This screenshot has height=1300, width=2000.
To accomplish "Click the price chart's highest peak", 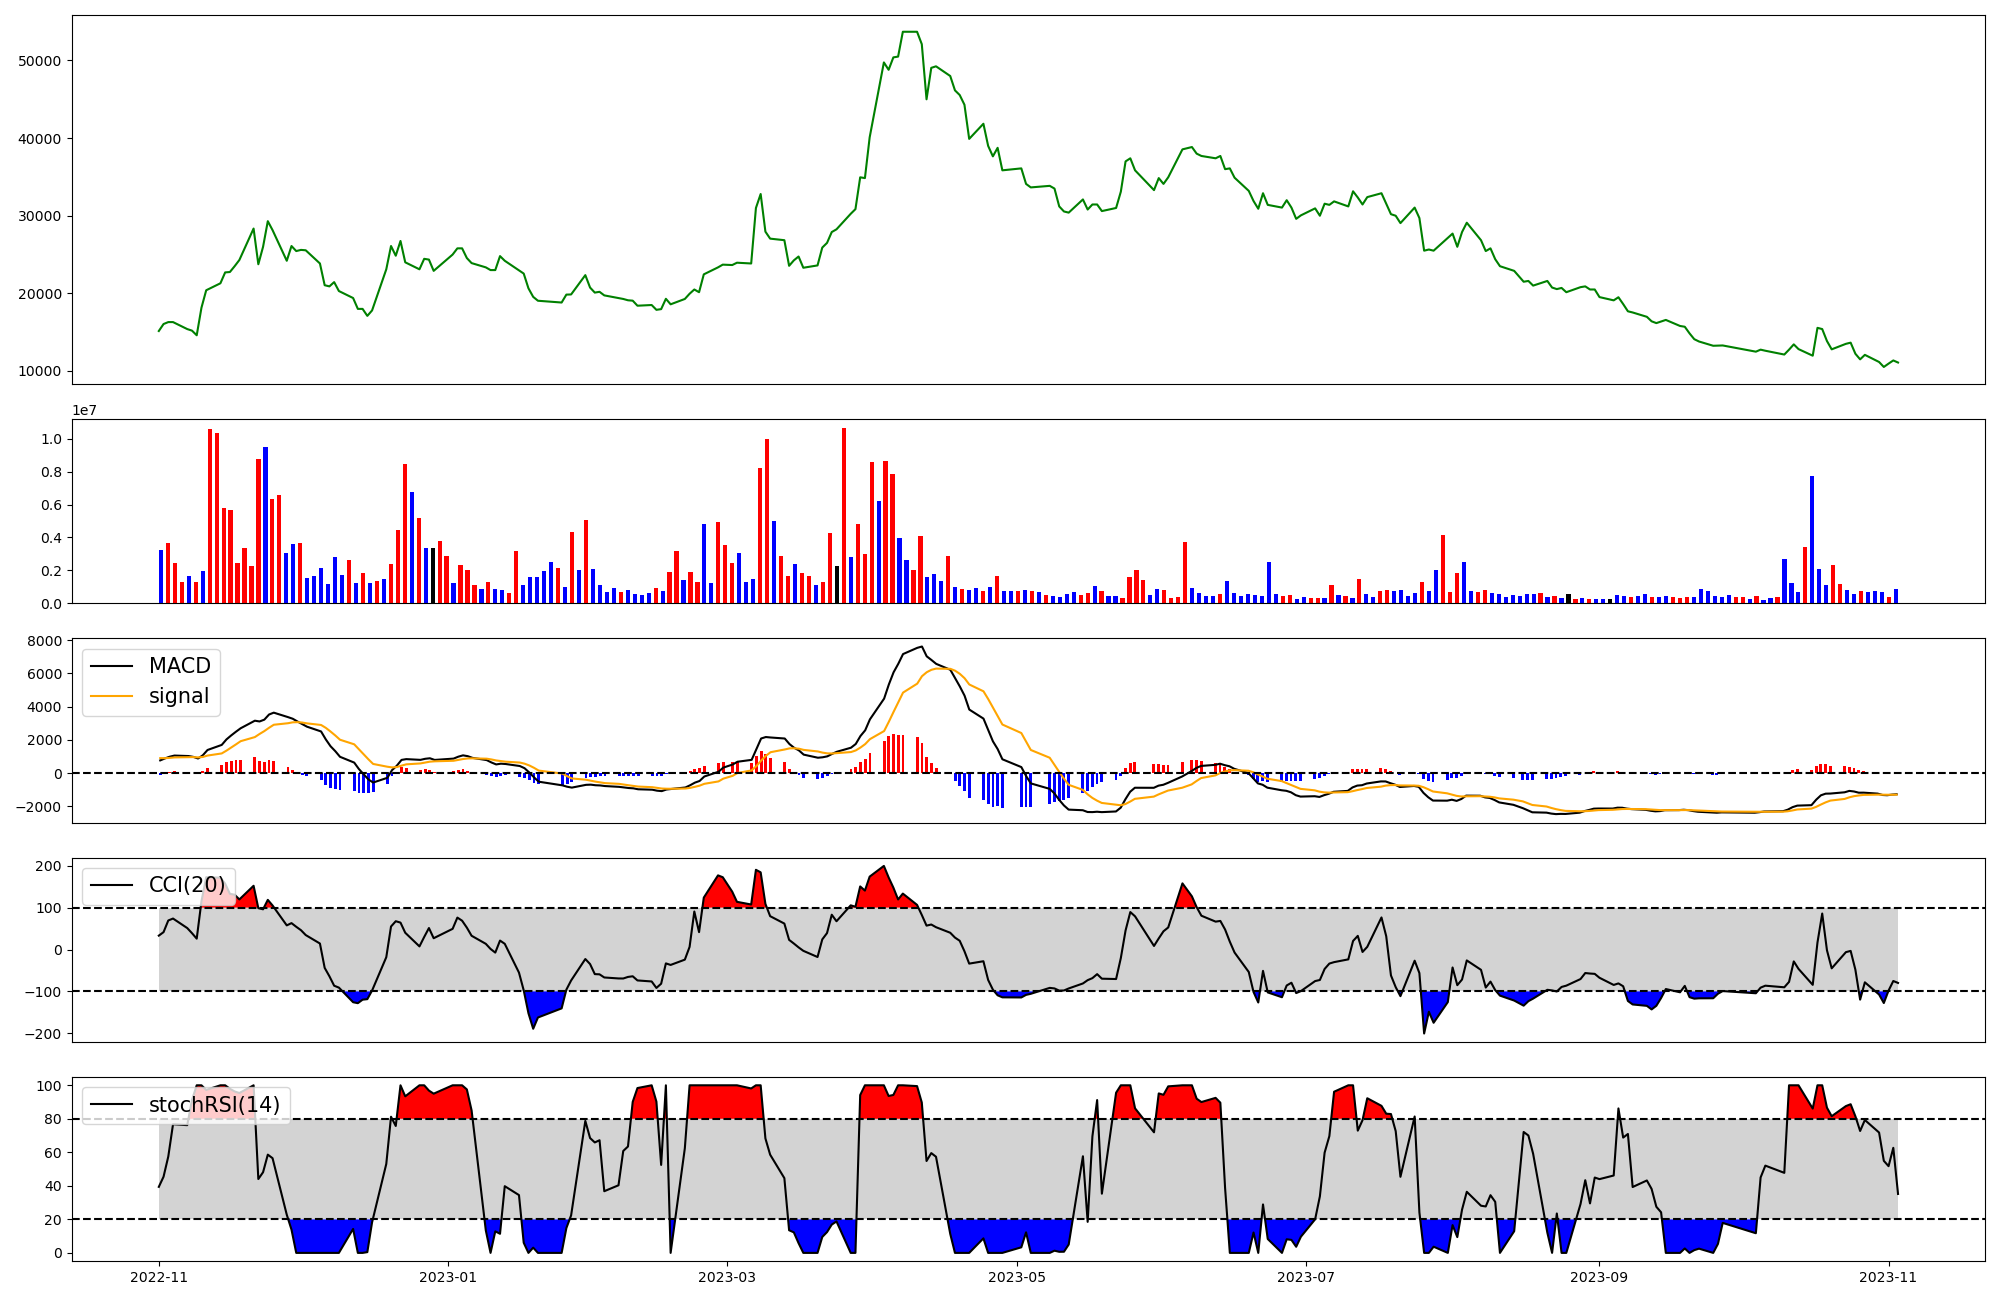I will (910, 32).
